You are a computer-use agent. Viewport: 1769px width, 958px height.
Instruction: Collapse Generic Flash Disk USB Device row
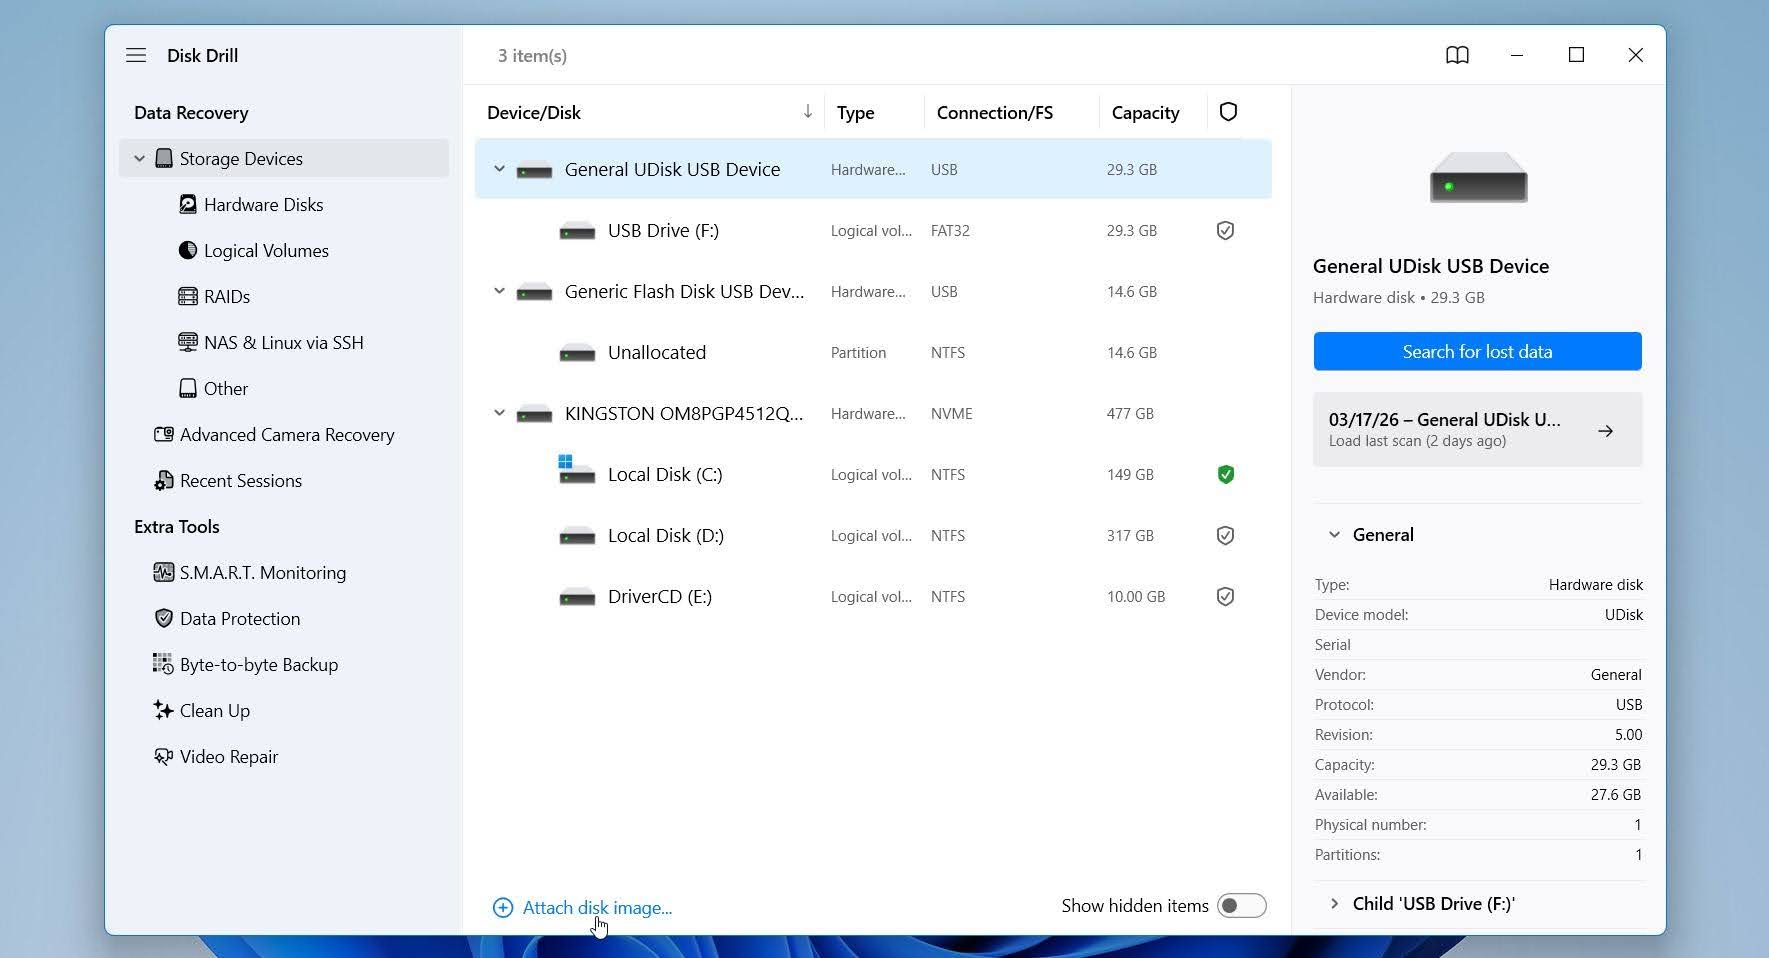(499, 291)
